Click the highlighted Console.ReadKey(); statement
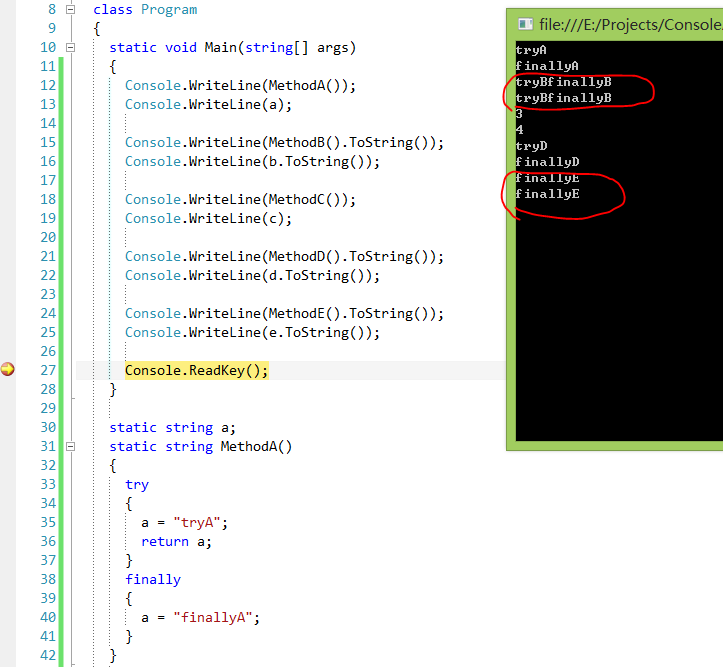Image resolution: width=723 pixels, height=667 pixels. (196, 371)
